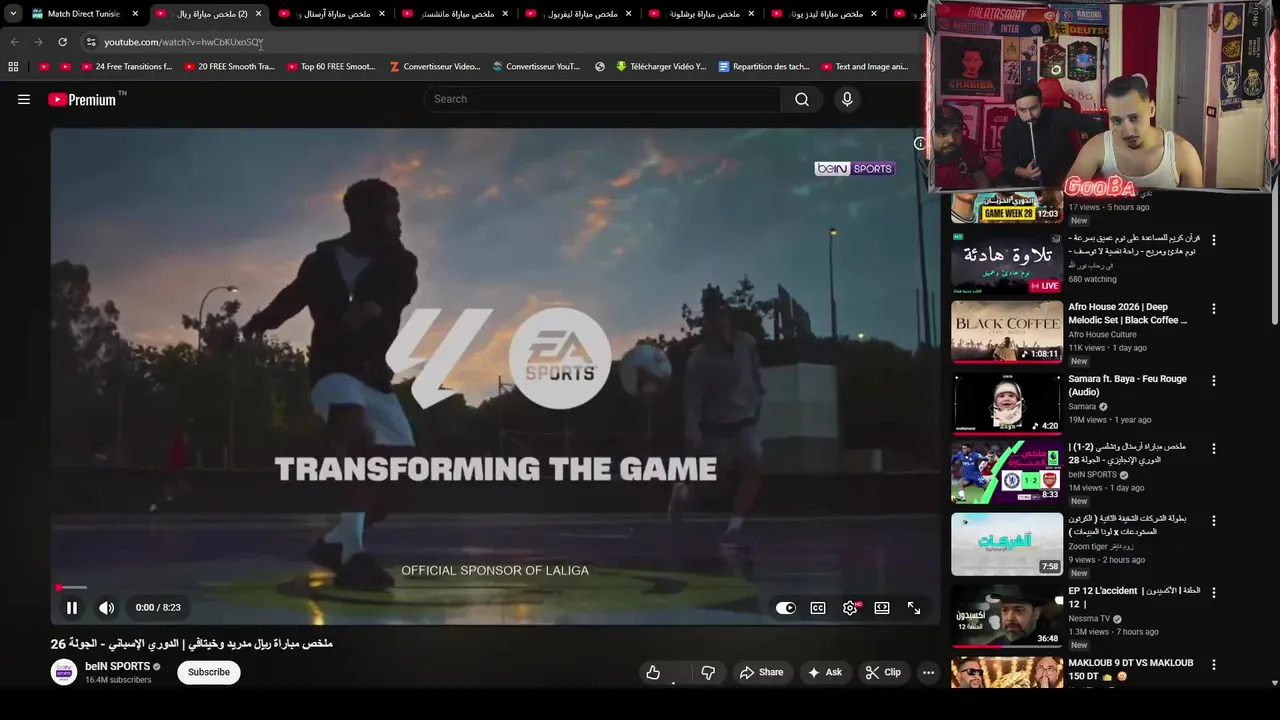Switch to the ملخص مباراة ليفربول tab
This screenshot has height=720, width=1280.
tap(578, 14)
